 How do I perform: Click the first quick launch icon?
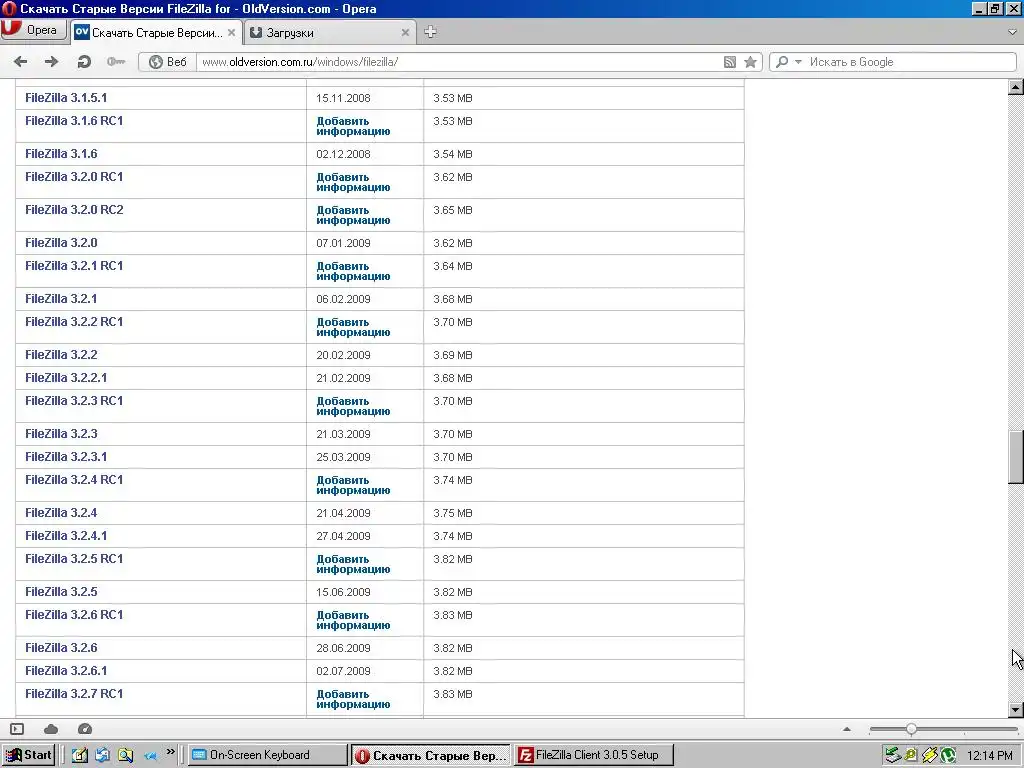coord(80,756)
